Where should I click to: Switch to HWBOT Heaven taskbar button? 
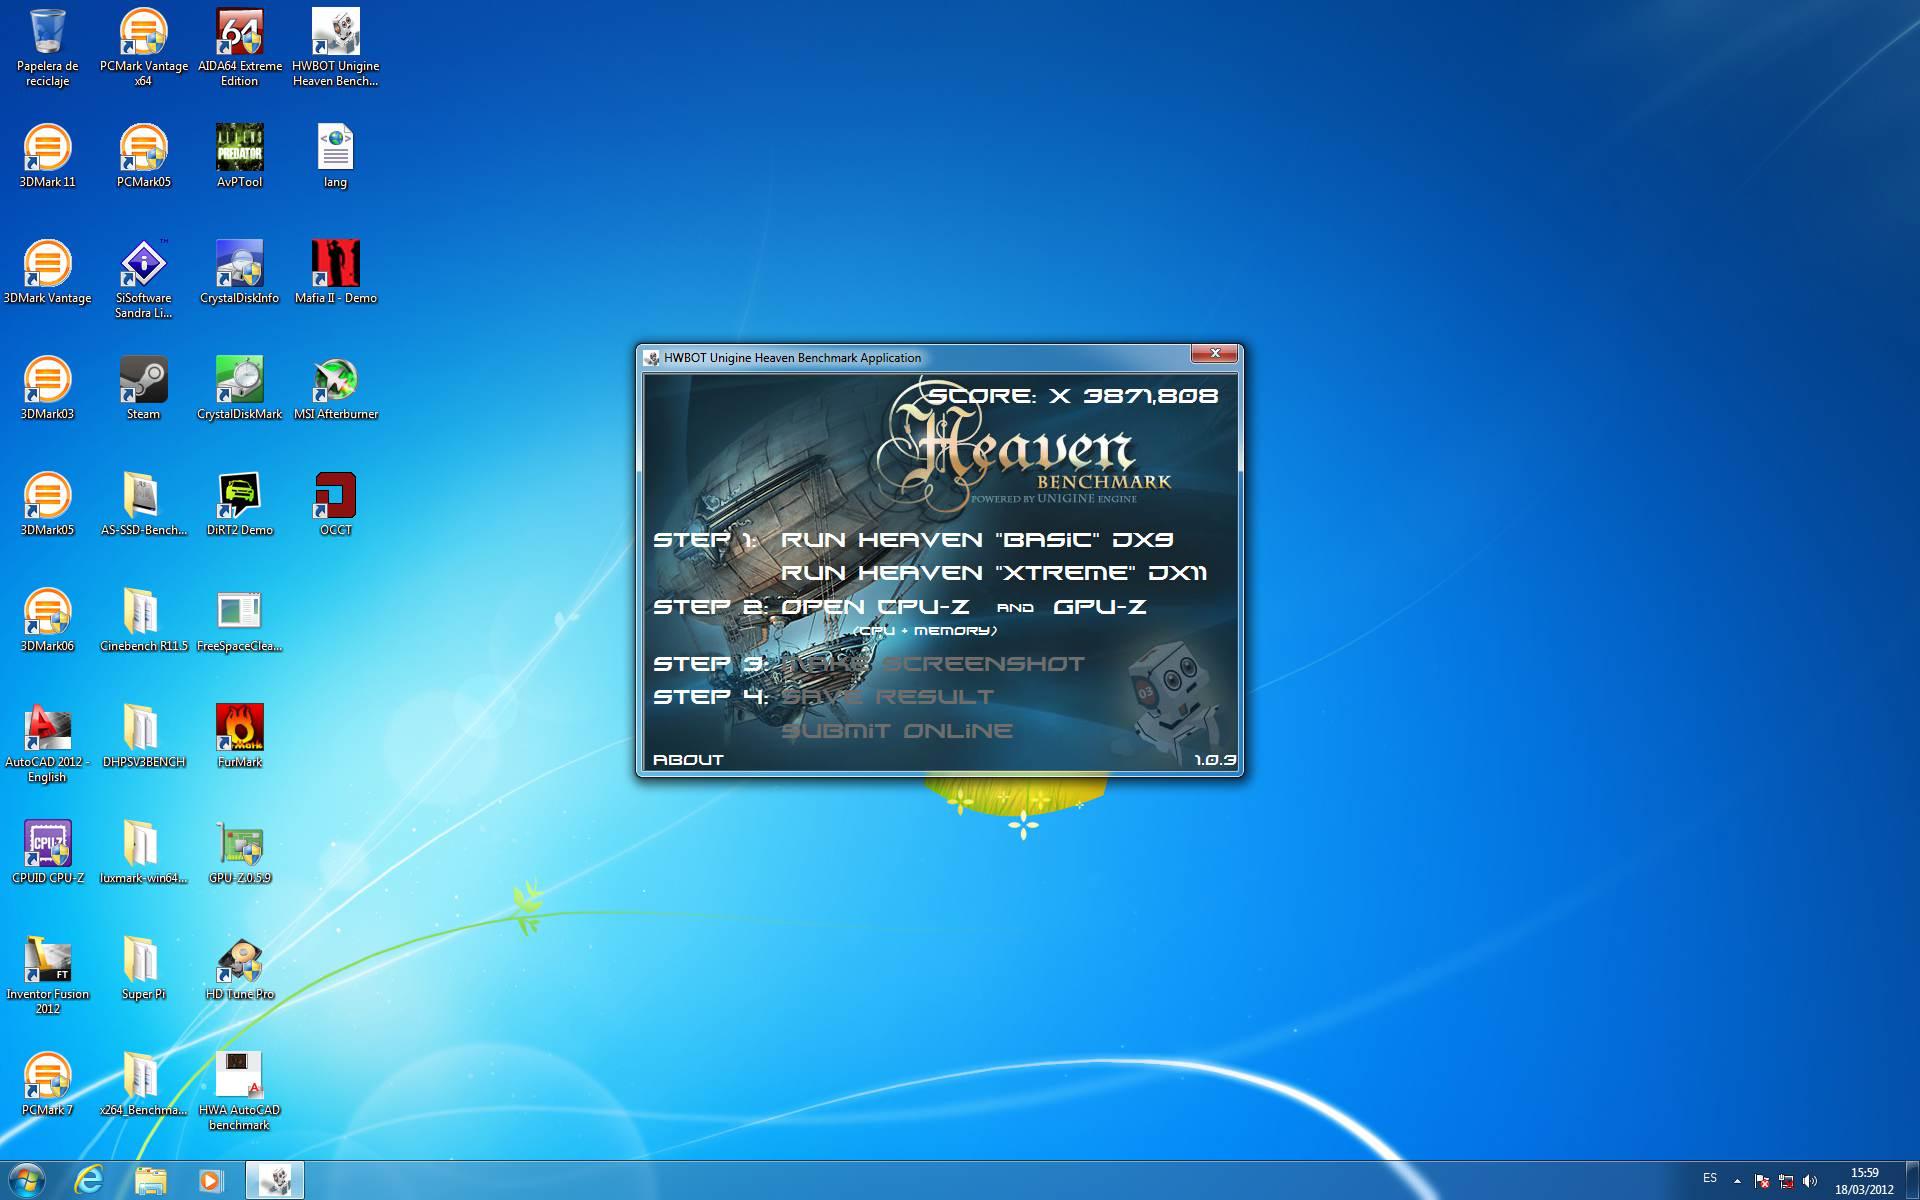coord(275,1180)
